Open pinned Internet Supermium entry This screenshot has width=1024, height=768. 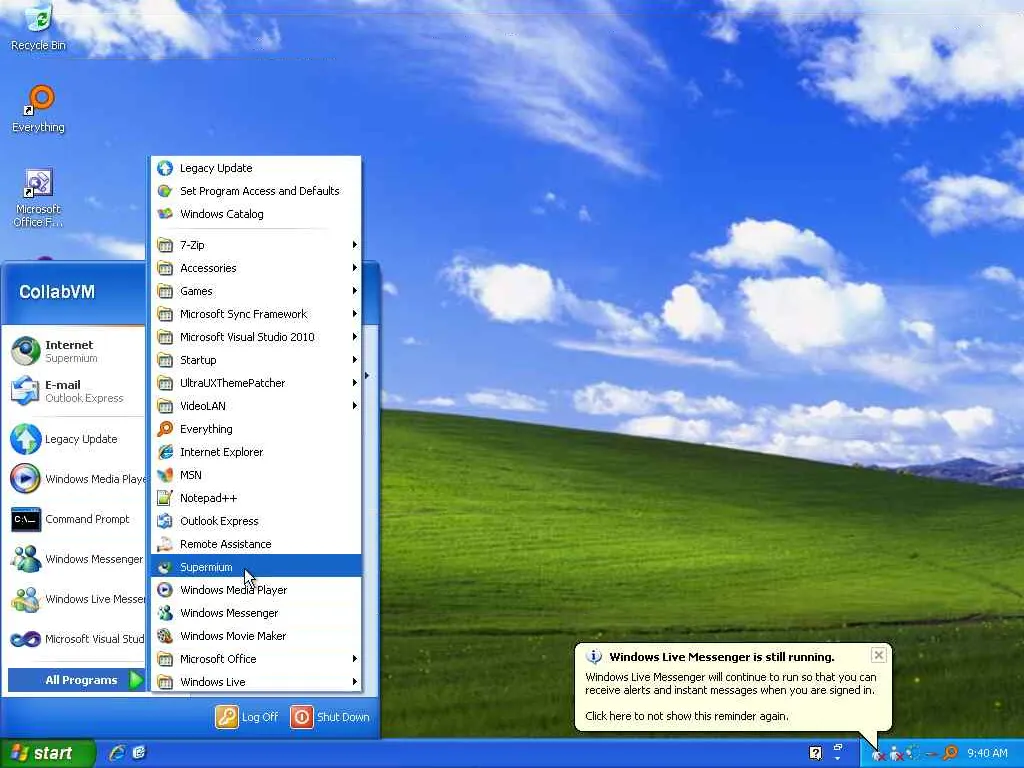coord(74,351)
